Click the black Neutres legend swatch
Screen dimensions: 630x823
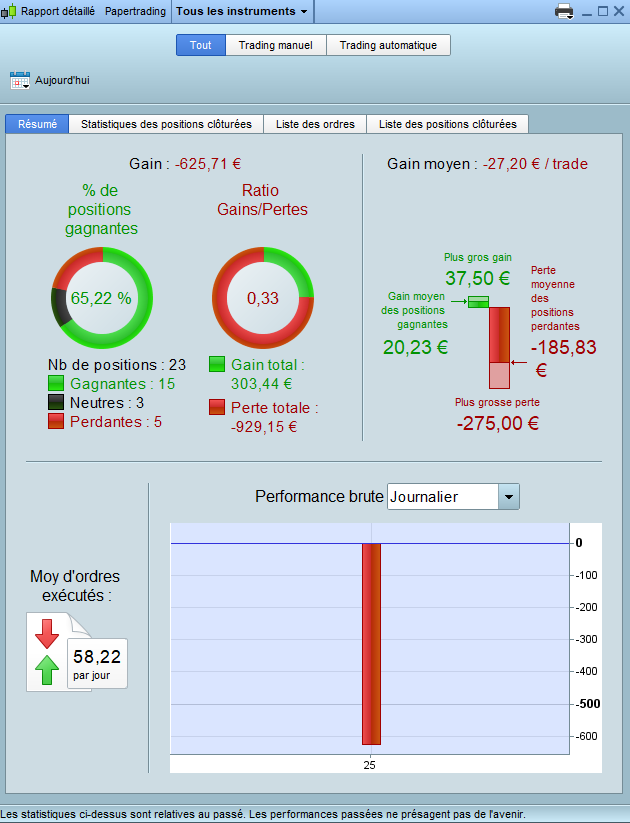56,402
